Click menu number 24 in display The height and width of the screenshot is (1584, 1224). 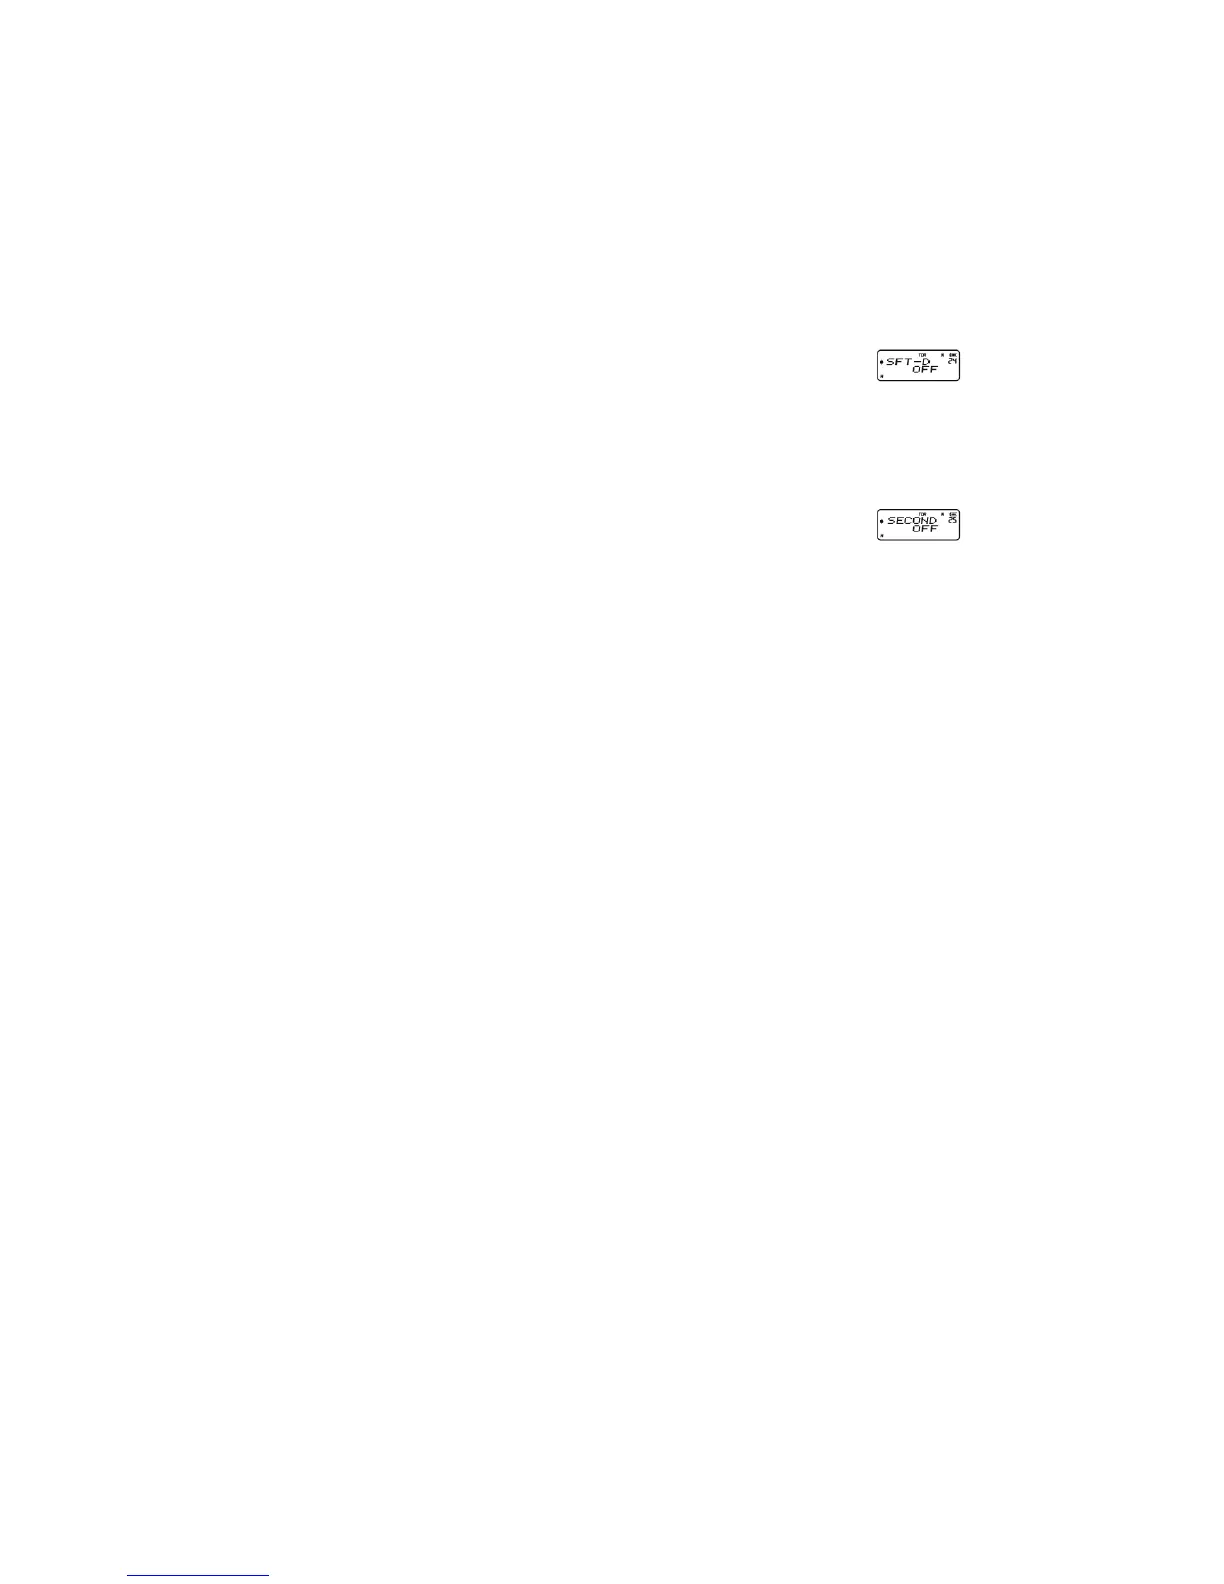[953, 361]
